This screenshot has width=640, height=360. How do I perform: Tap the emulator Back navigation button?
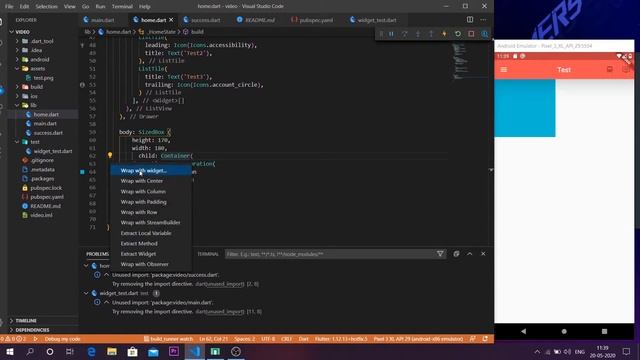(523, 331)
